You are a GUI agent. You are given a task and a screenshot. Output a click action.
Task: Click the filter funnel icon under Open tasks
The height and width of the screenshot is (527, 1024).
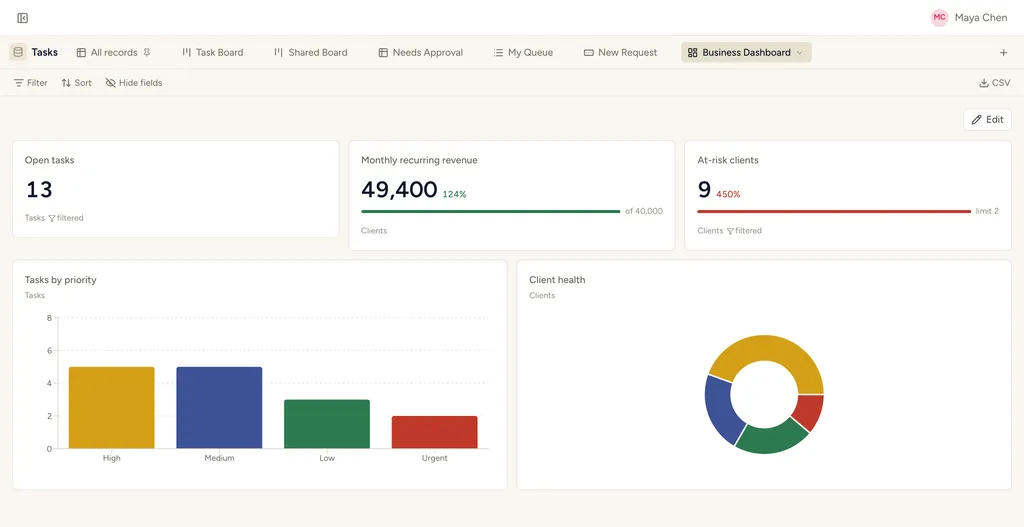pos(52,218)
